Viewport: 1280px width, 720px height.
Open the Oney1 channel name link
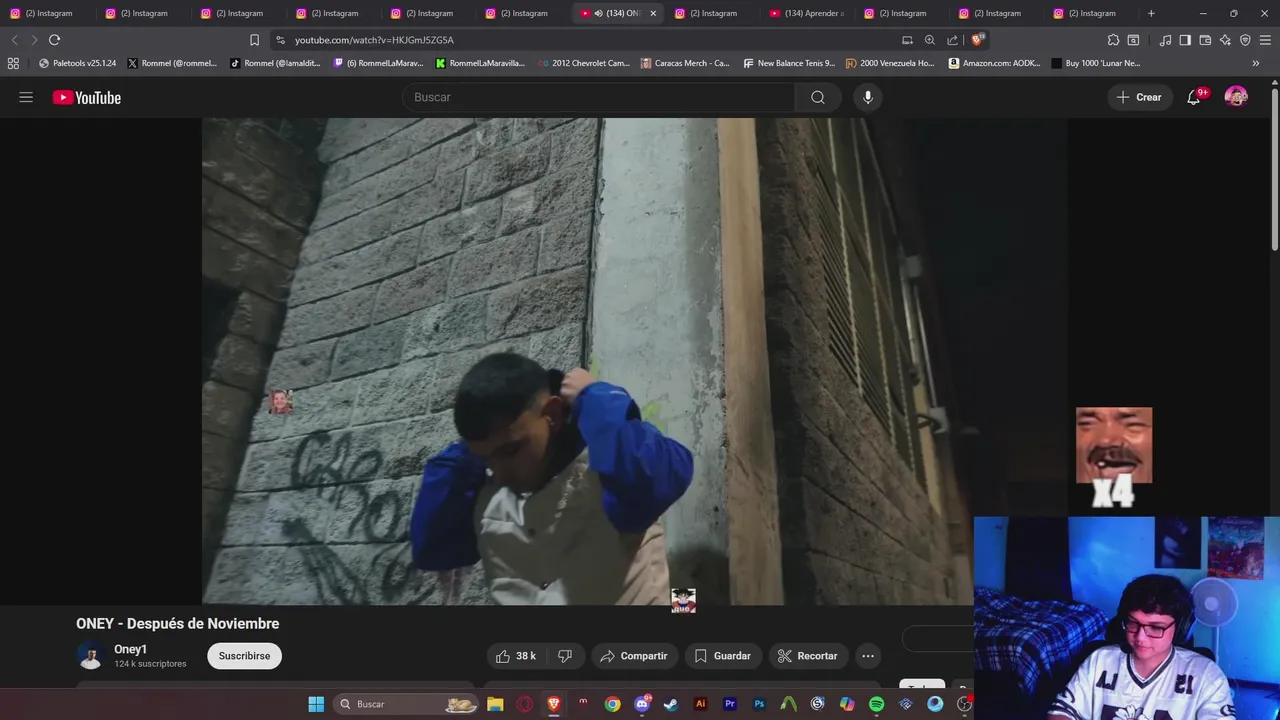(130, 649)
